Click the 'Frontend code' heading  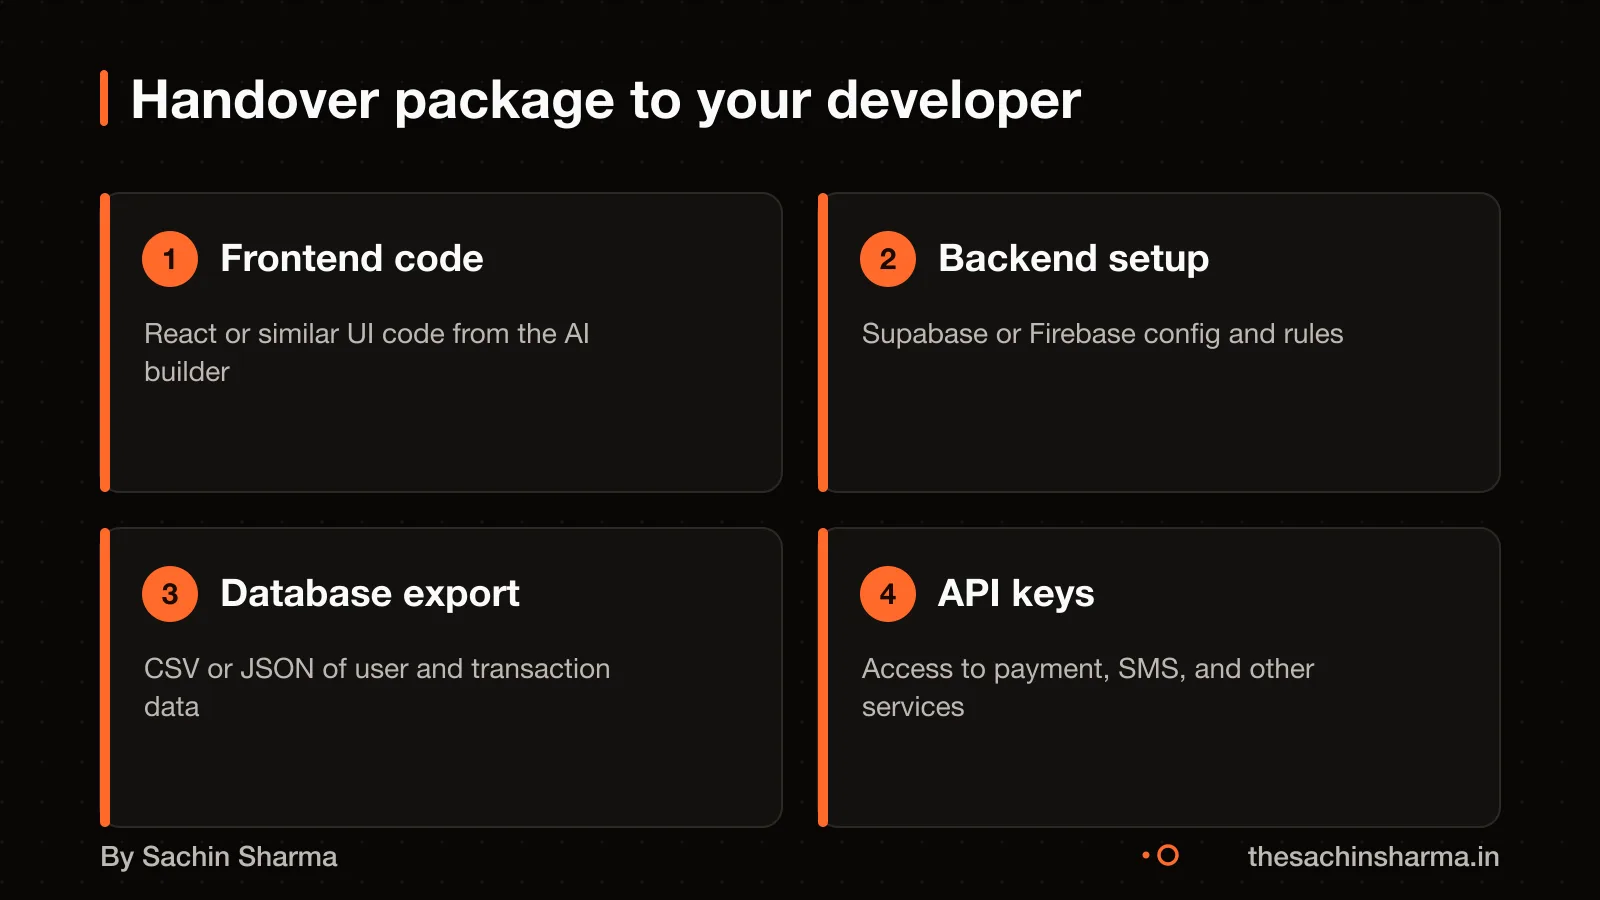click(x=352, y=258)
